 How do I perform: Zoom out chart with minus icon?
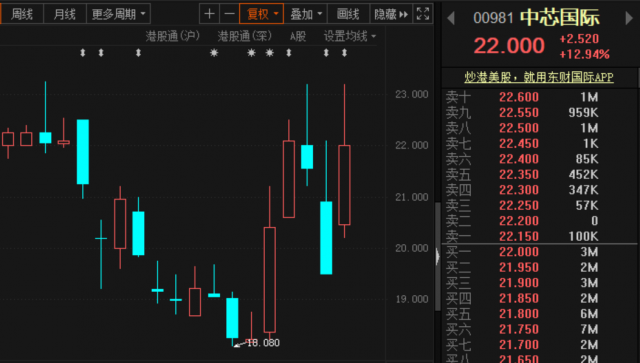click(229, 14)
